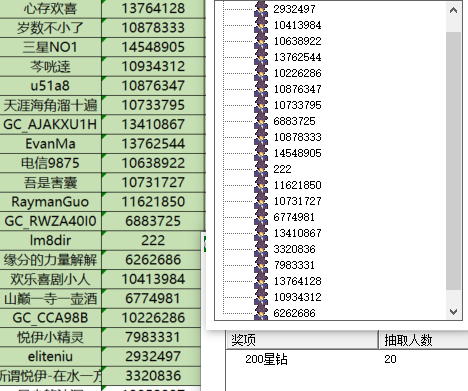Select tree entry 10876347
The width and height of the screenshot is (468, 391).
[x=297, y=89]
